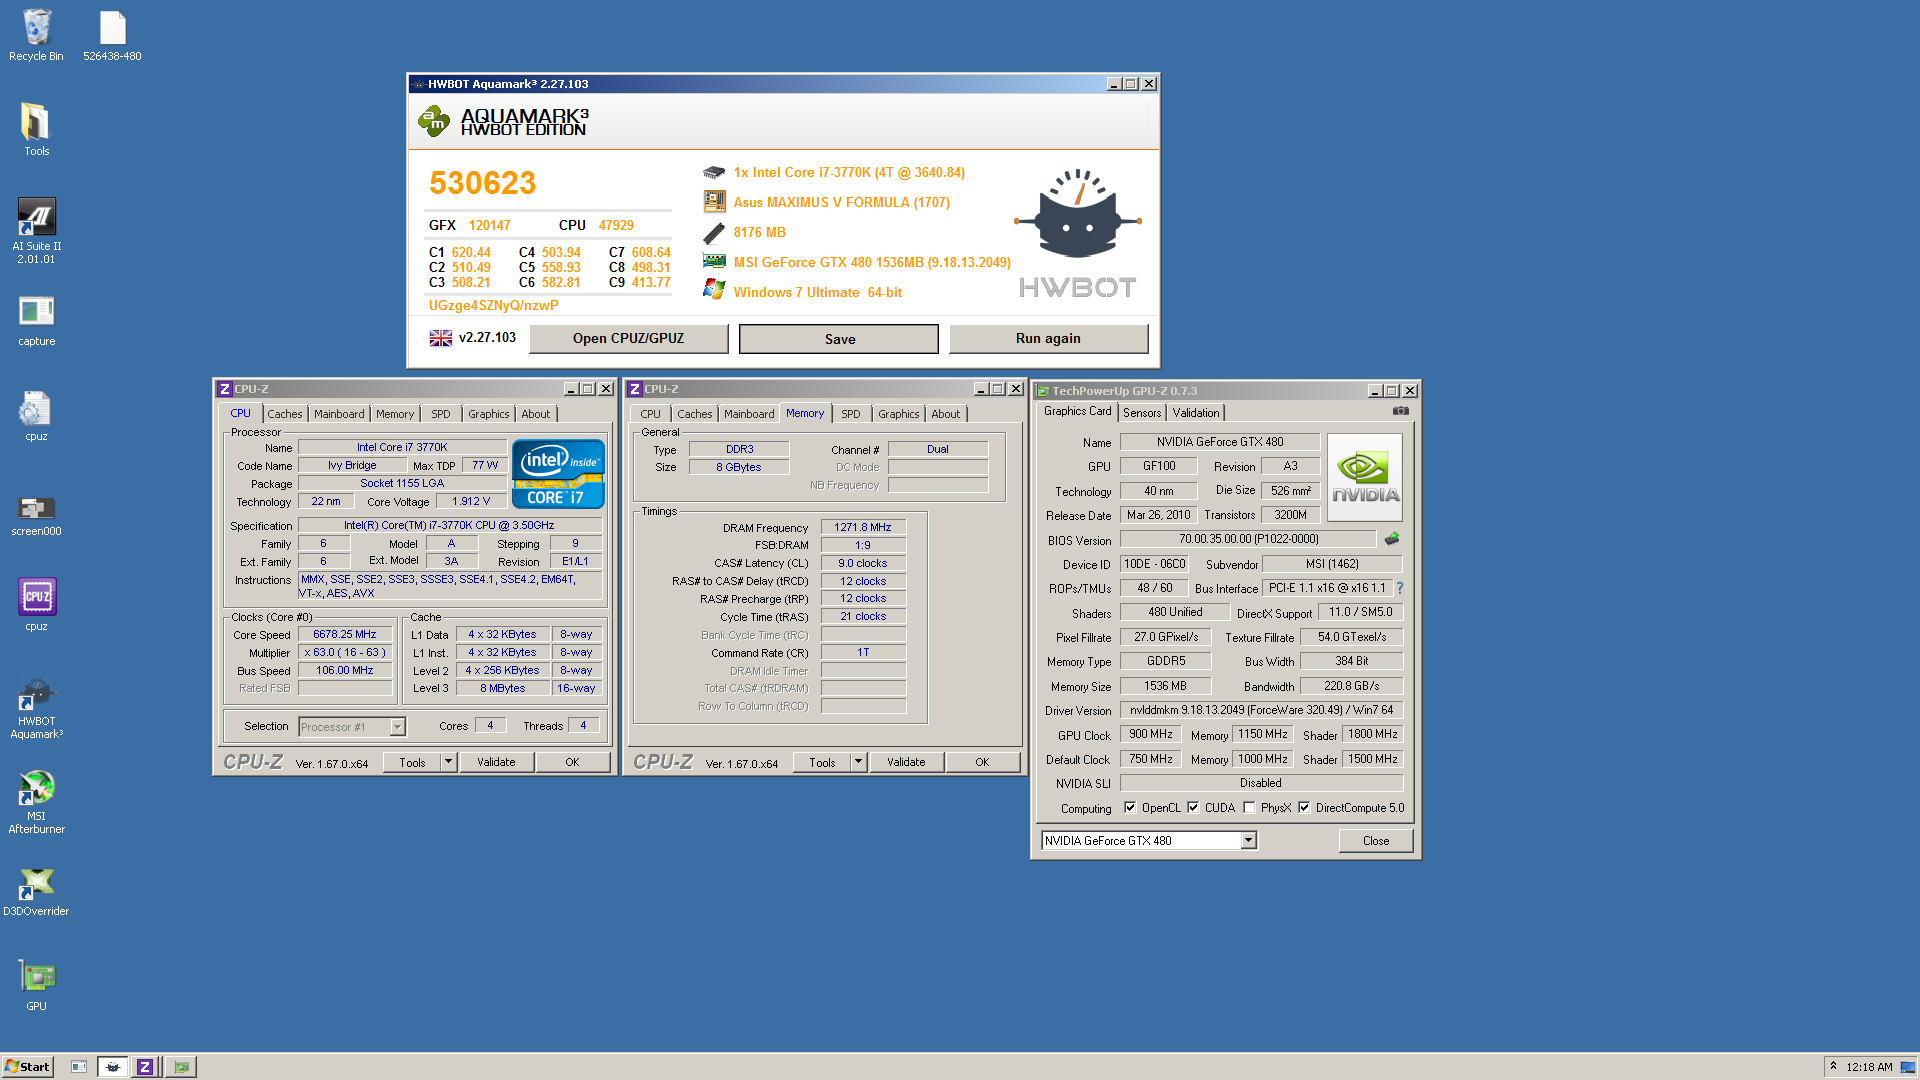Toggle the PhysX checkbox in GPU-Z
1920x1080 pixels.
1249,808
